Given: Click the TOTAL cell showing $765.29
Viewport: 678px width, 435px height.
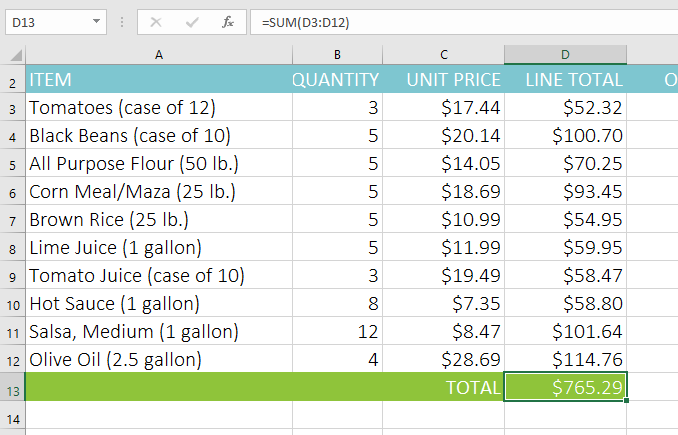Looking at the screenshot, I should 566,386.
